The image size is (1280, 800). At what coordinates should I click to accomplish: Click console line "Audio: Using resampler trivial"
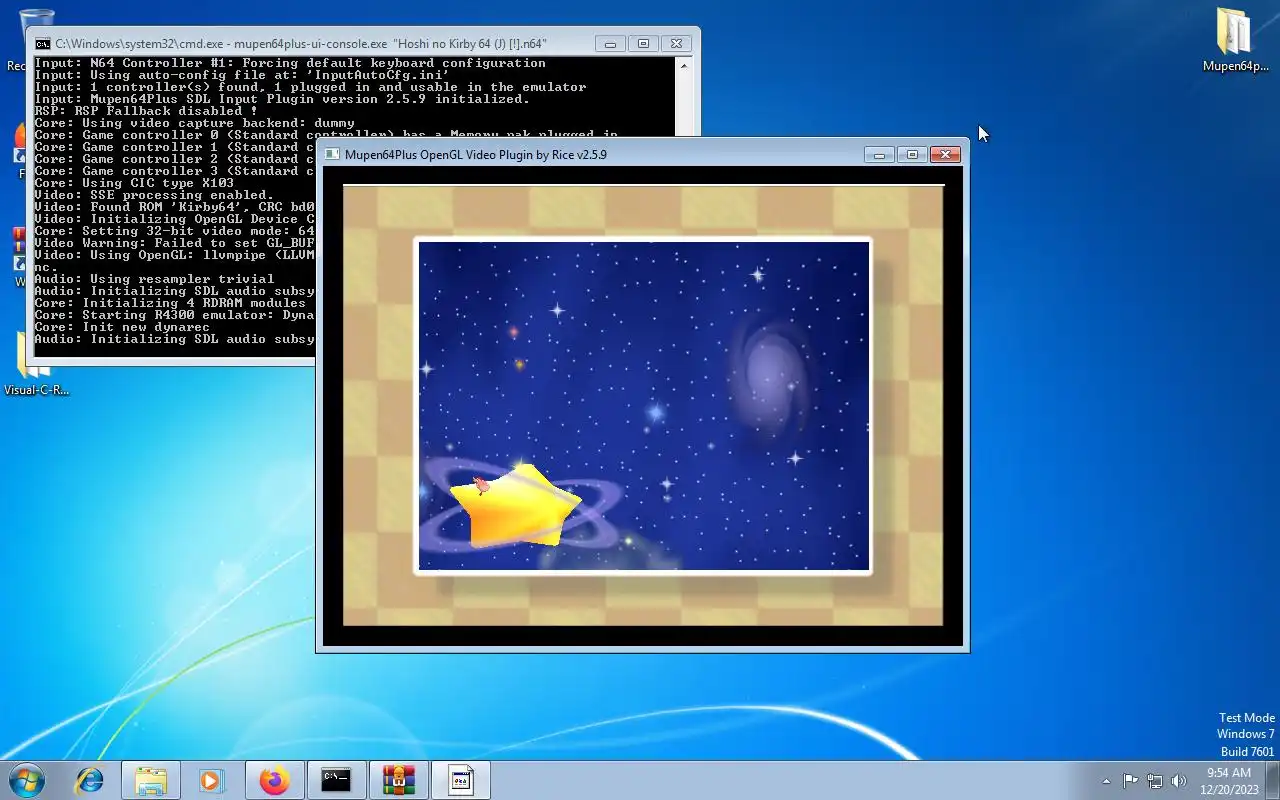(x=154, y=279)
